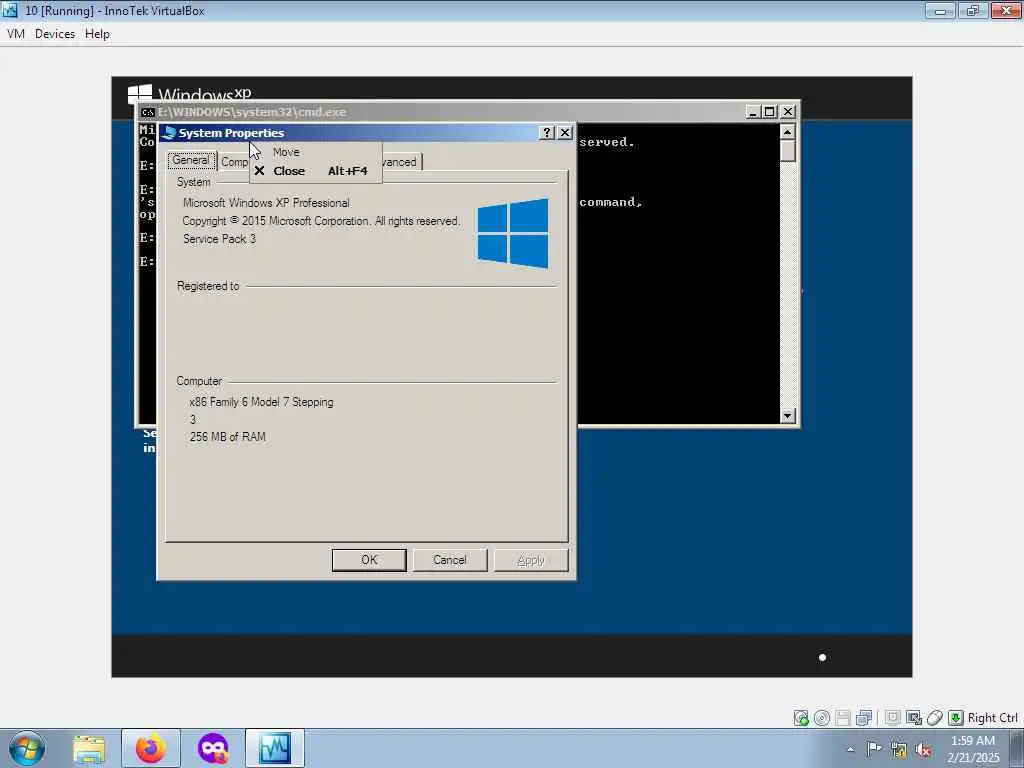Minimize the cmd.exe window
This screenshot has width=1024, height=768.
tap(752, 112)
